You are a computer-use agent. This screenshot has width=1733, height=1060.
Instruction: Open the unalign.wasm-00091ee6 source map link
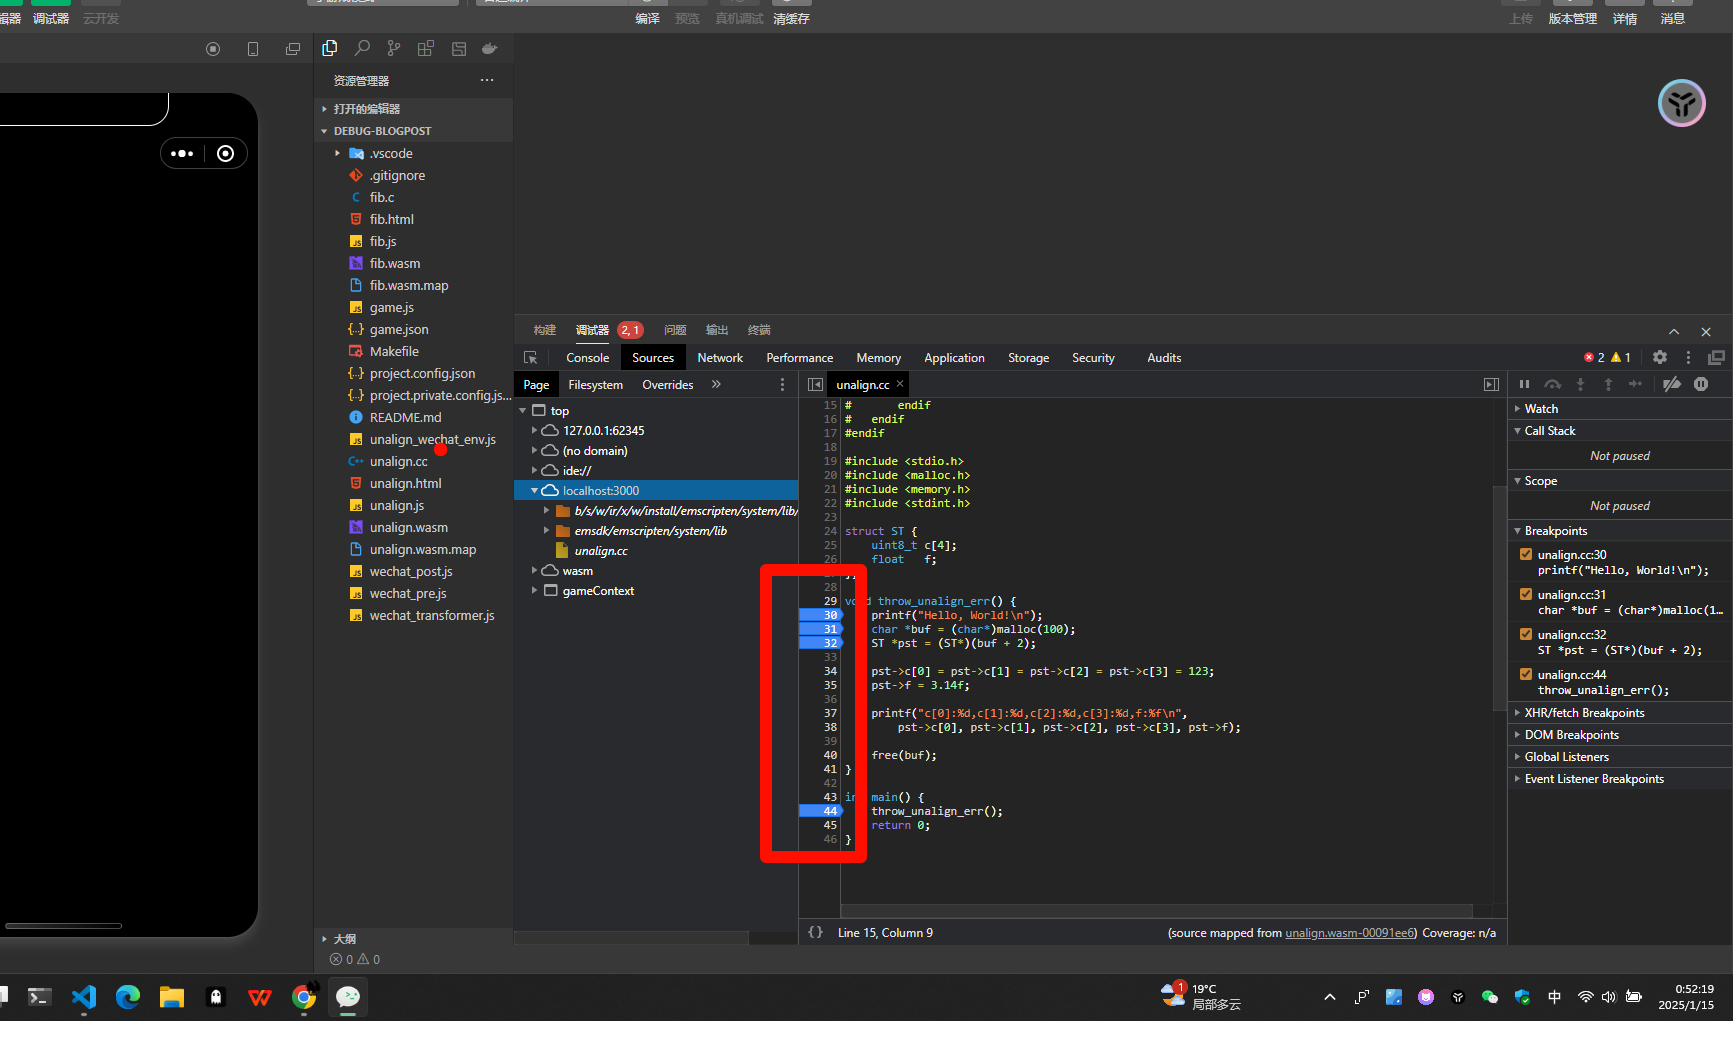[1349, 932]
